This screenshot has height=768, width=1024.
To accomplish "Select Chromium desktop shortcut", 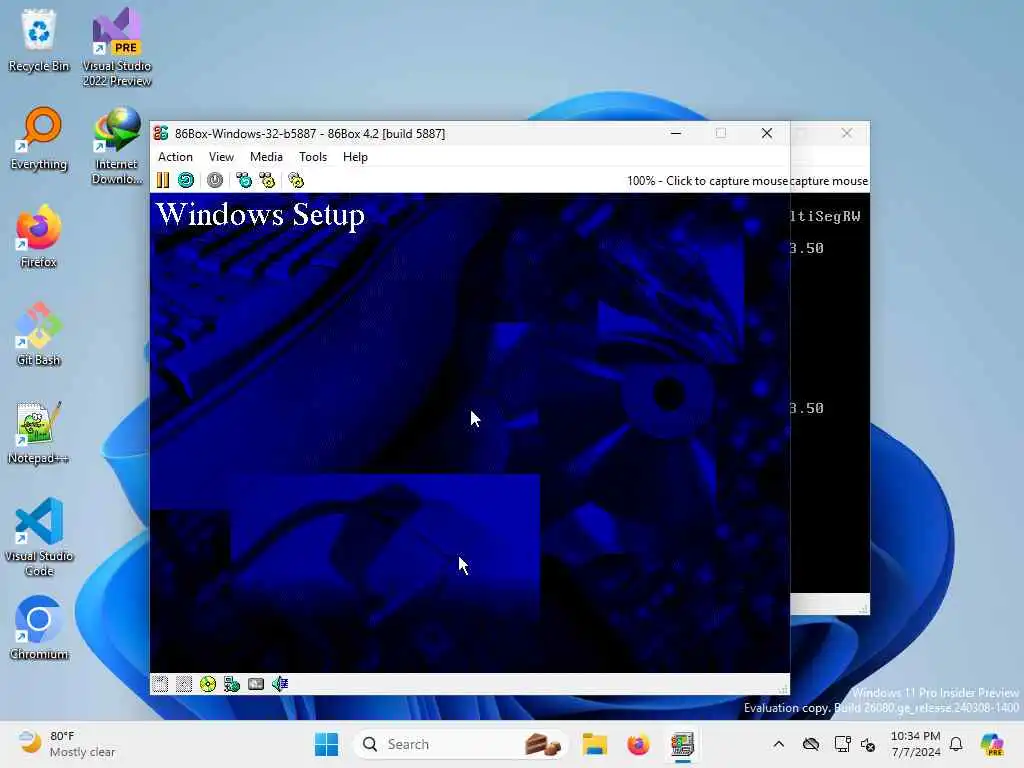I will 39,628.
